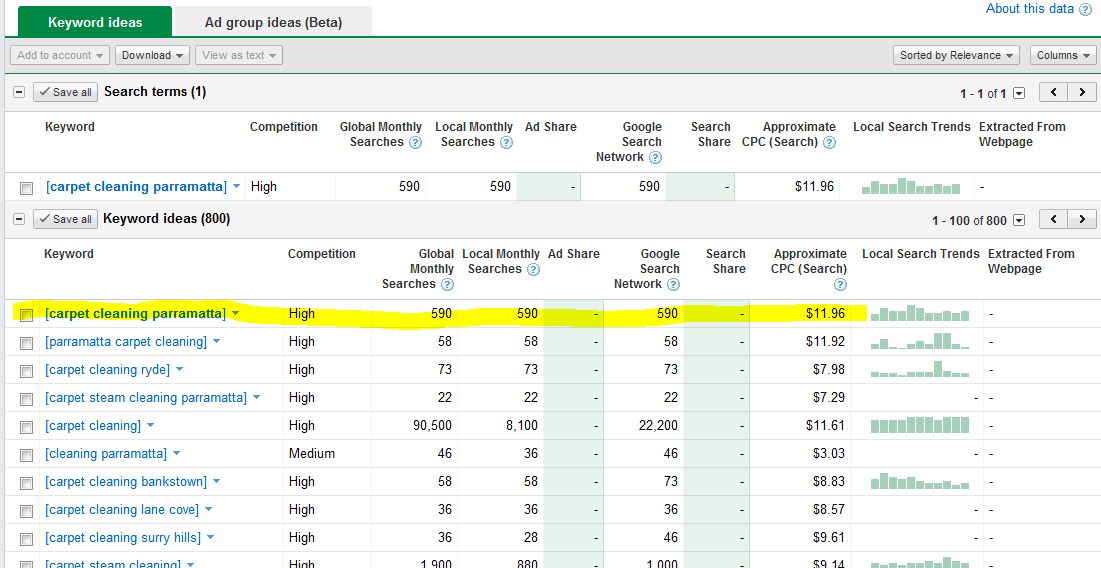Tick checkbox for carpet steam cleaning parramatta
The height and width of the screenshot is (568, 1101).
coord(27,399)
